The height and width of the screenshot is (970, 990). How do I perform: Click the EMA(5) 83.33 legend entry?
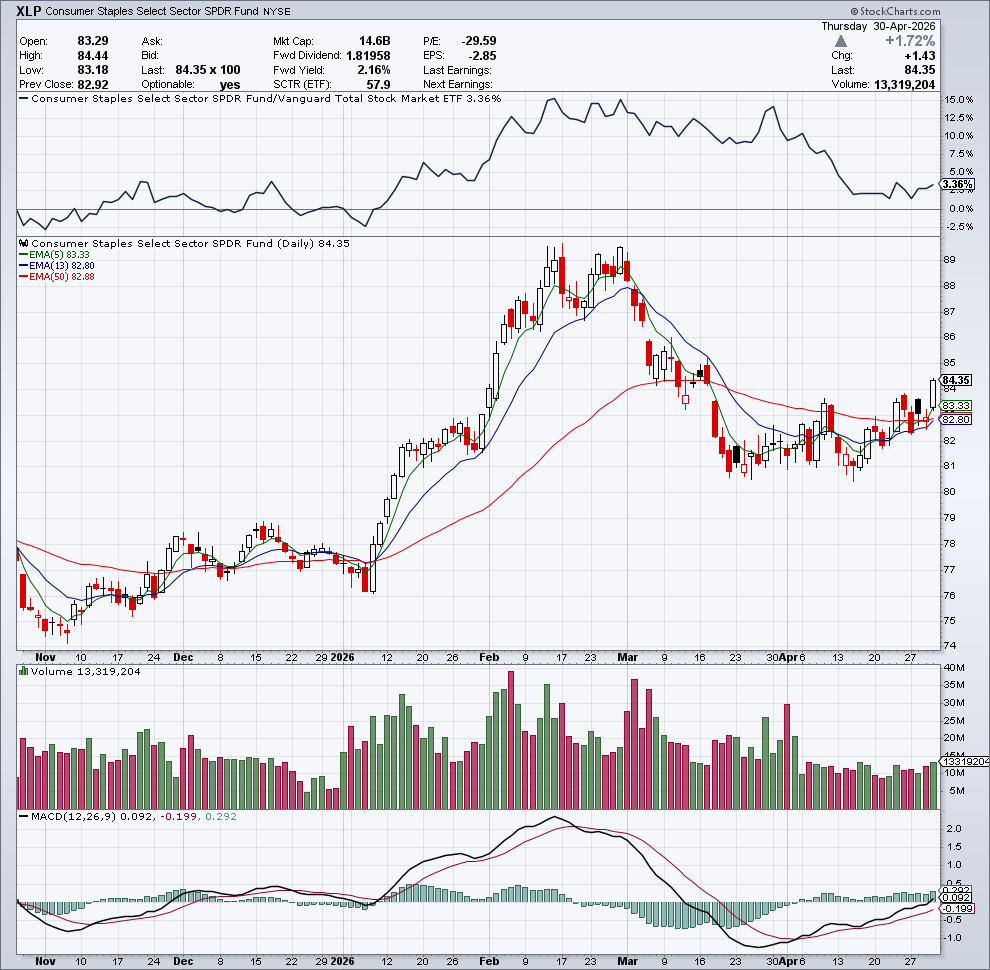(55, 254)
